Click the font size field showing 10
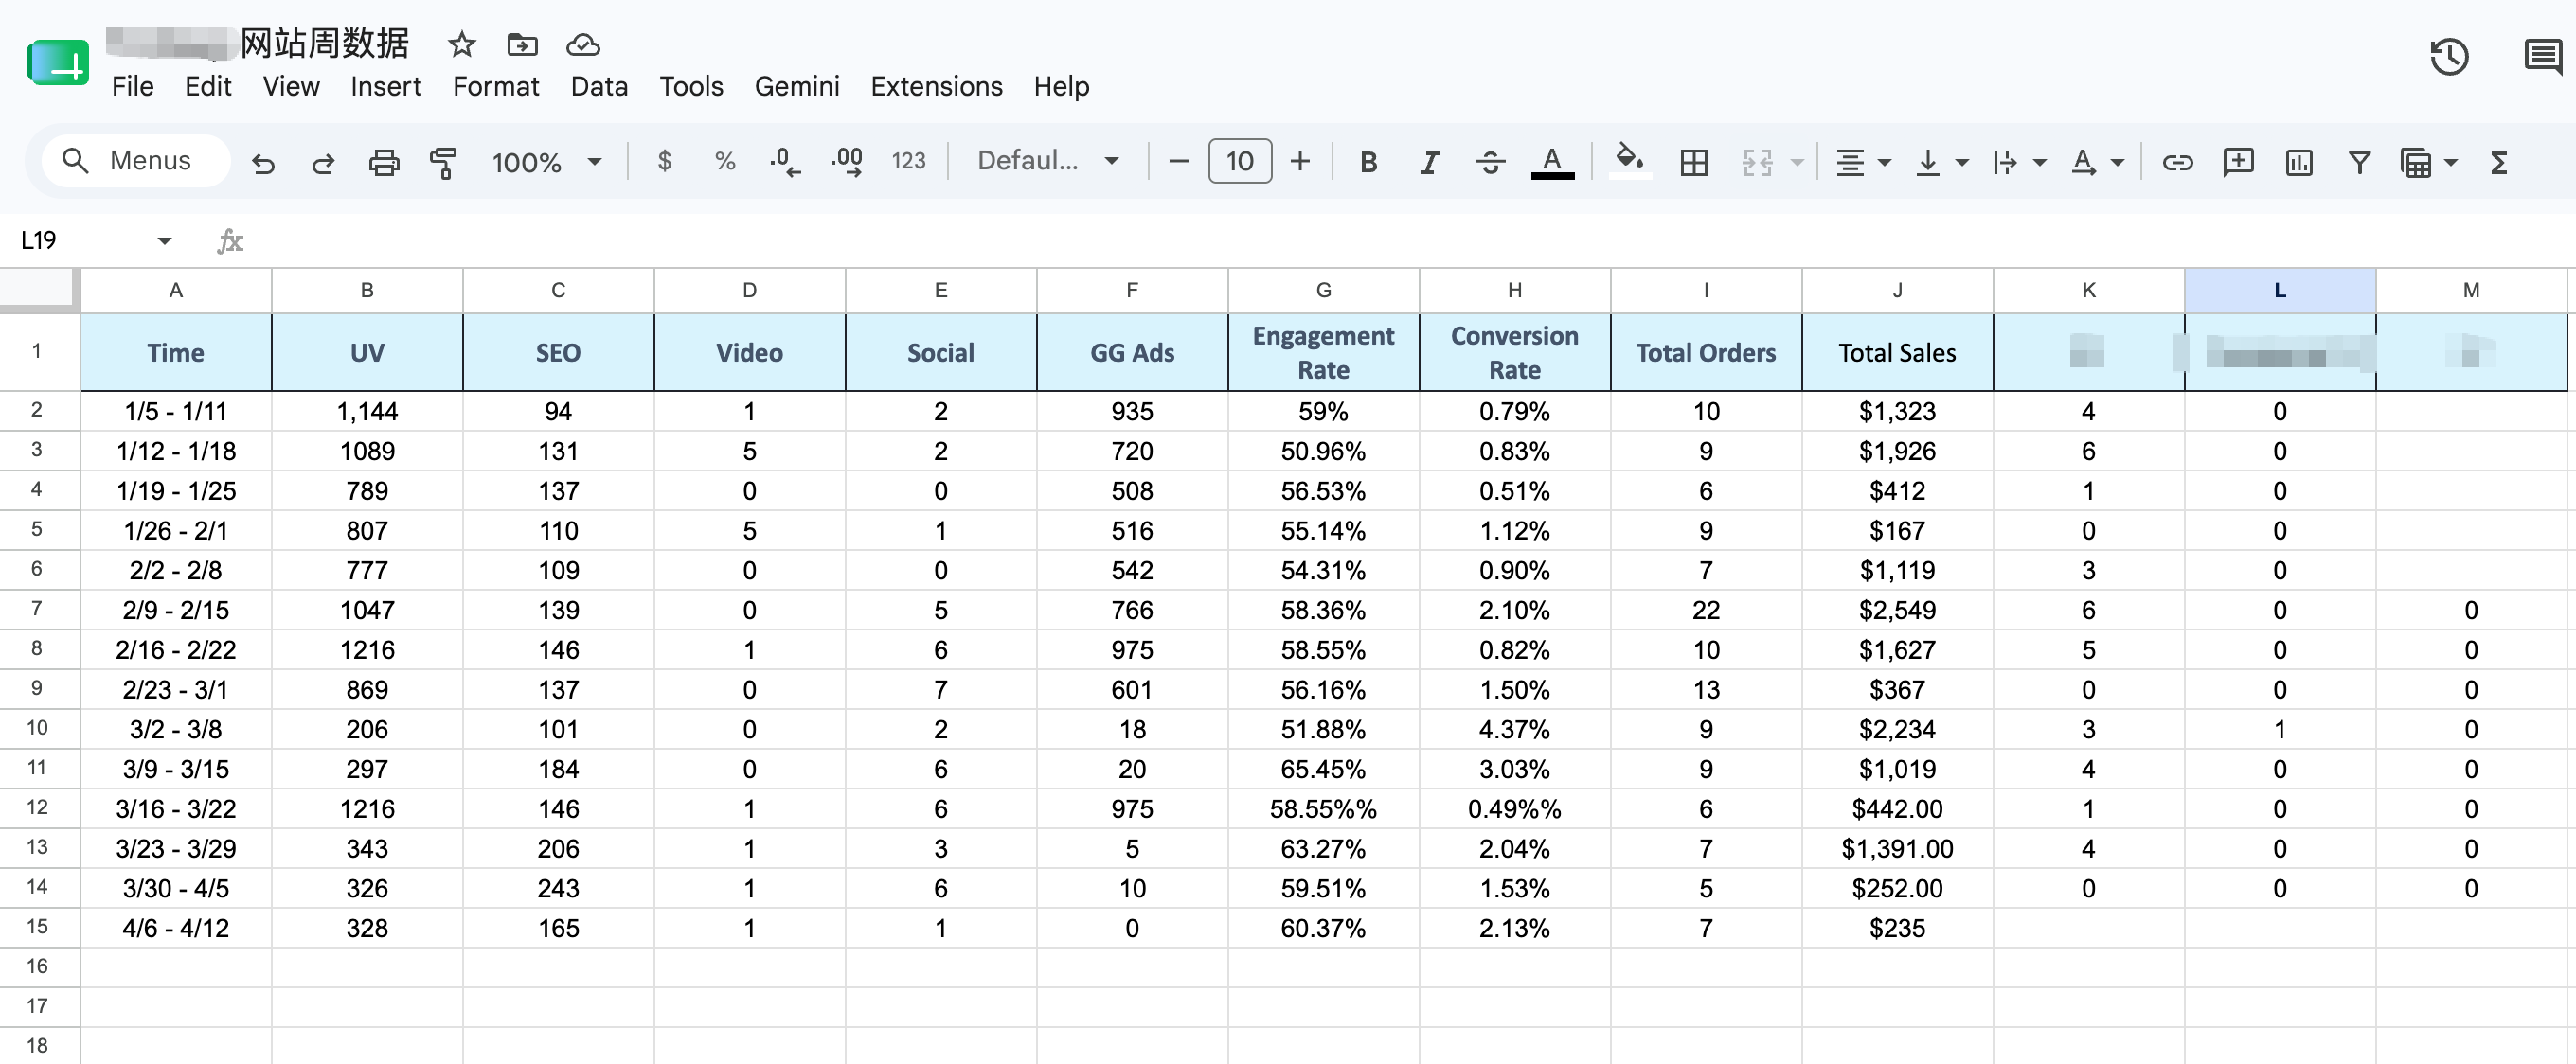Screen dimensions: 2576x1064 tap(1240, 161)
